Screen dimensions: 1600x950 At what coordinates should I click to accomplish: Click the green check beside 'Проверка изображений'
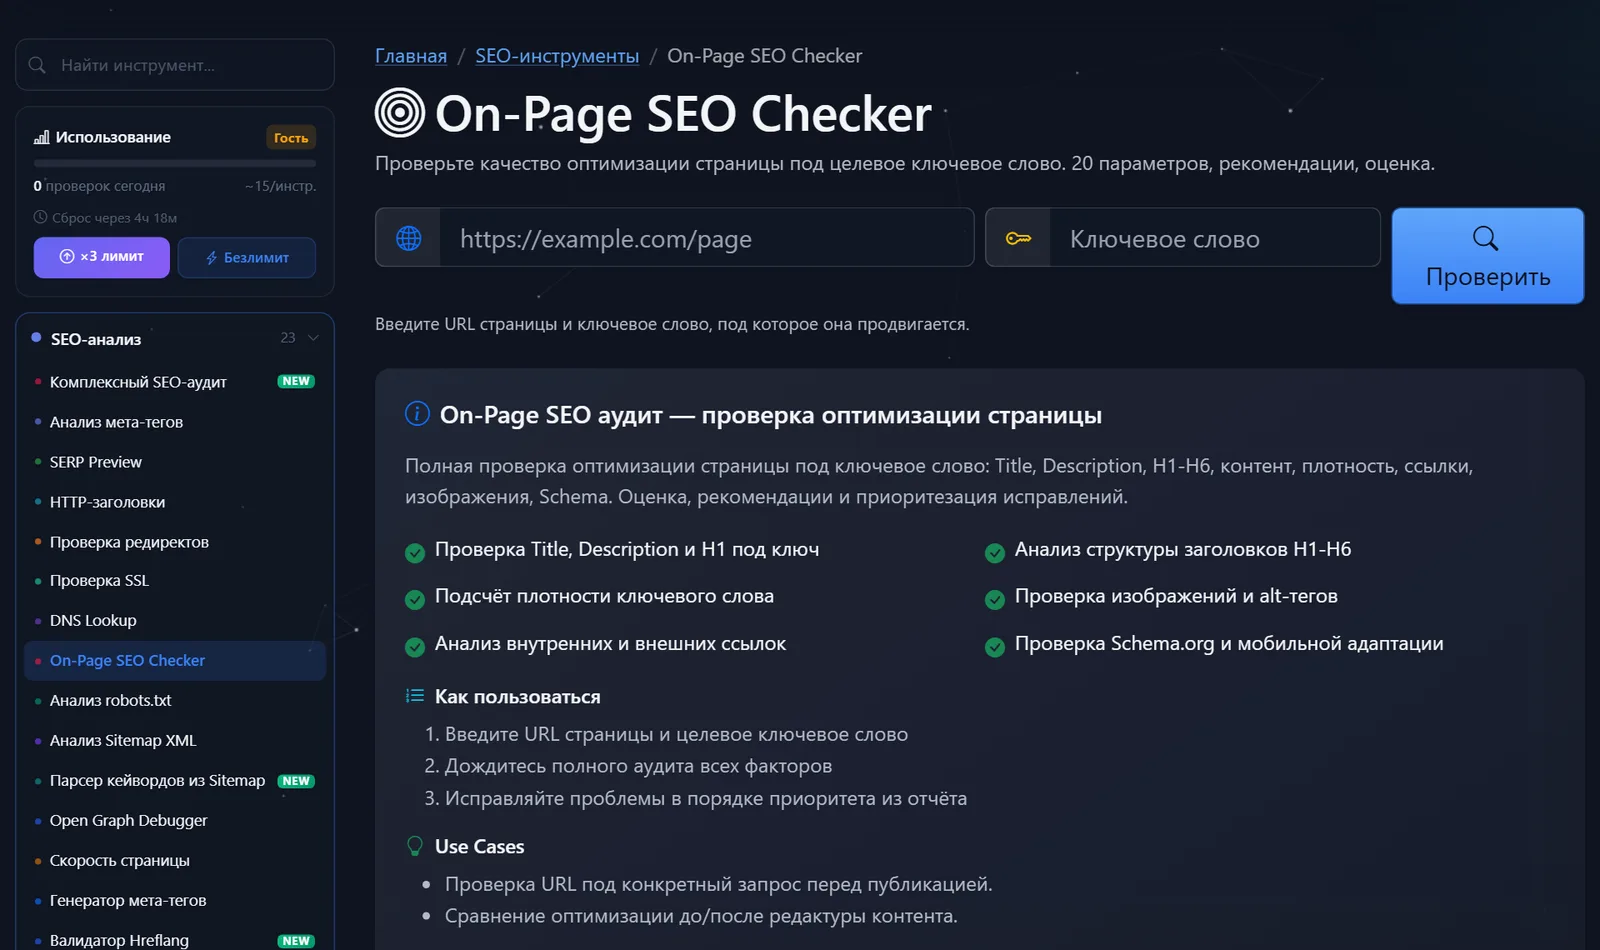click(x=995, y=599)
